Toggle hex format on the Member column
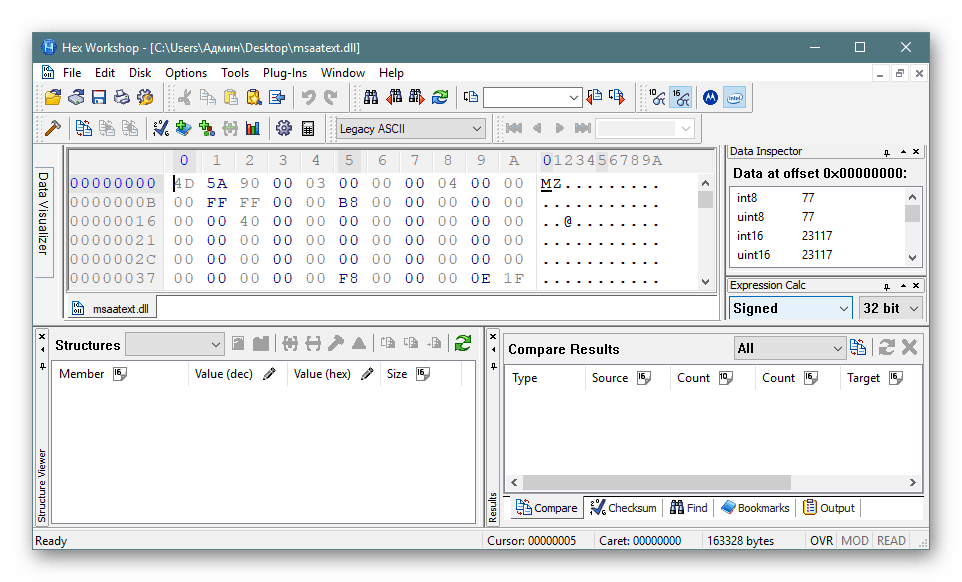 click(x=120, y=373)
